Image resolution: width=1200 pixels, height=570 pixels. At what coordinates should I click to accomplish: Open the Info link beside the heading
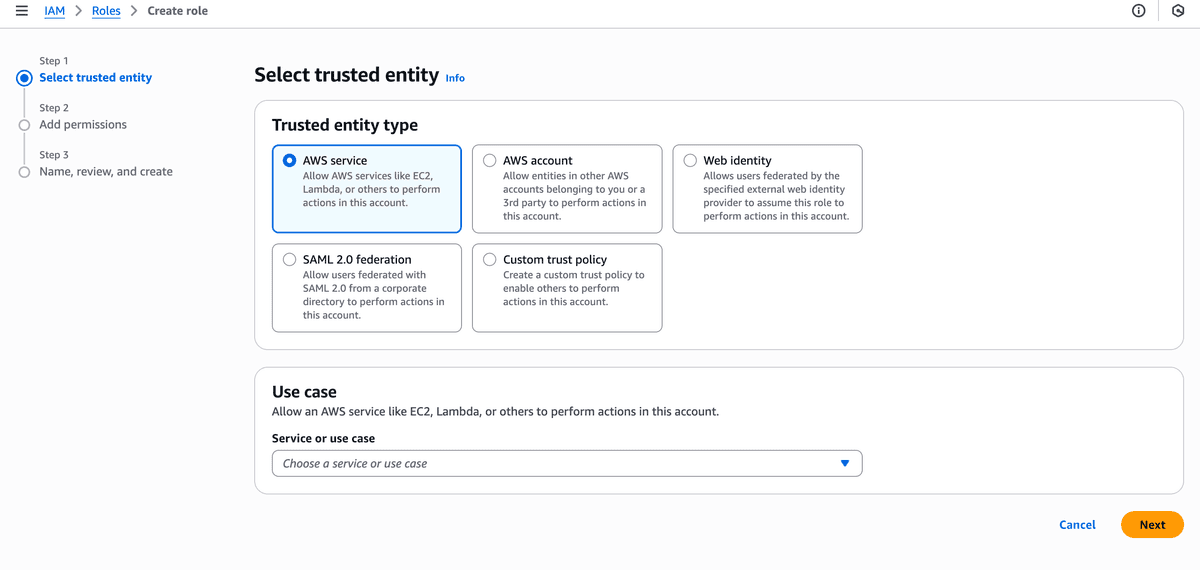click(455, 78)
